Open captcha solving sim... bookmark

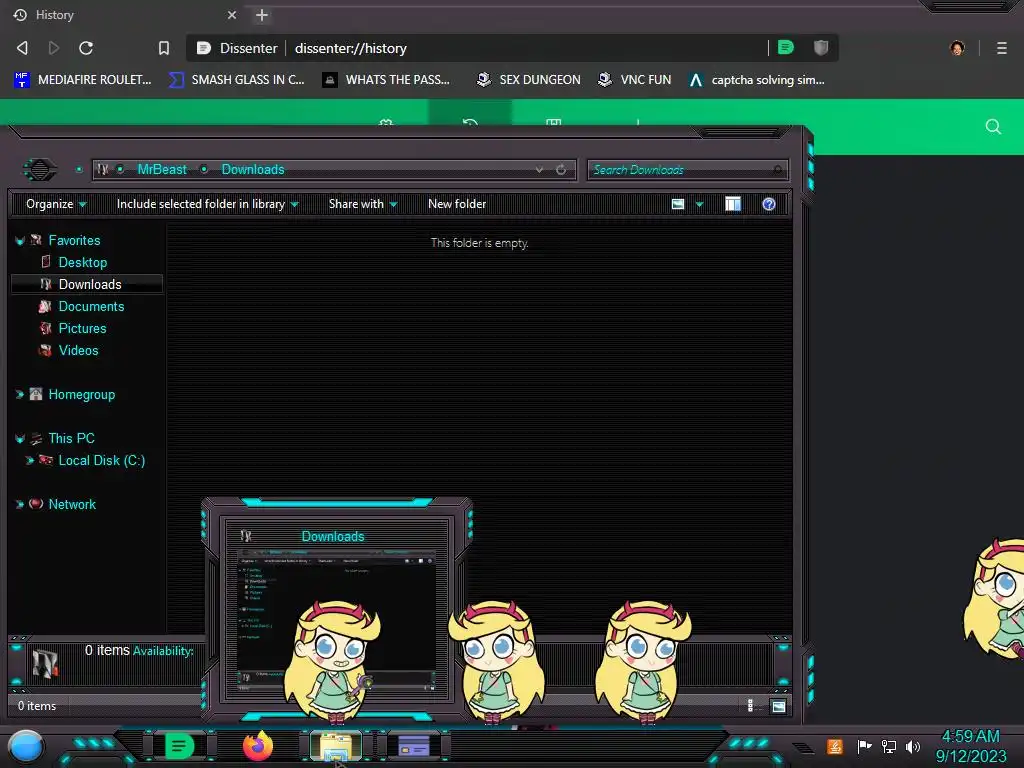(756, 80)
